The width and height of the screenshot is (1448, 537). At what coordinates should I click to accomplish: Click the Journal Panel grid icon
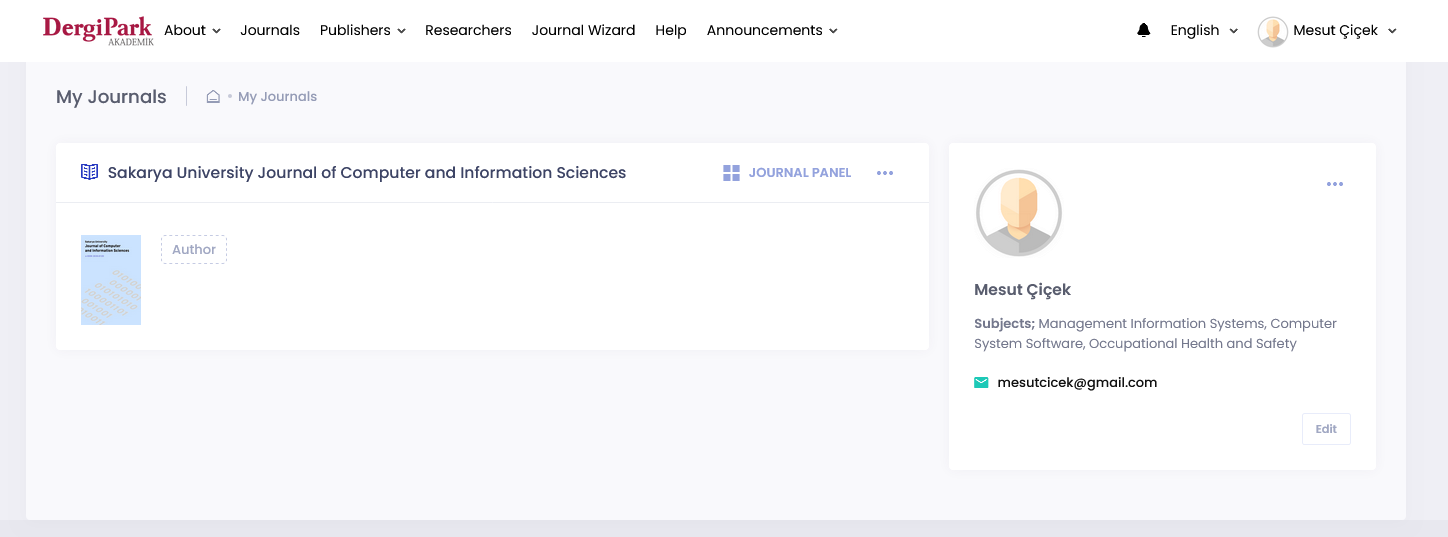[x=731, y=173]
